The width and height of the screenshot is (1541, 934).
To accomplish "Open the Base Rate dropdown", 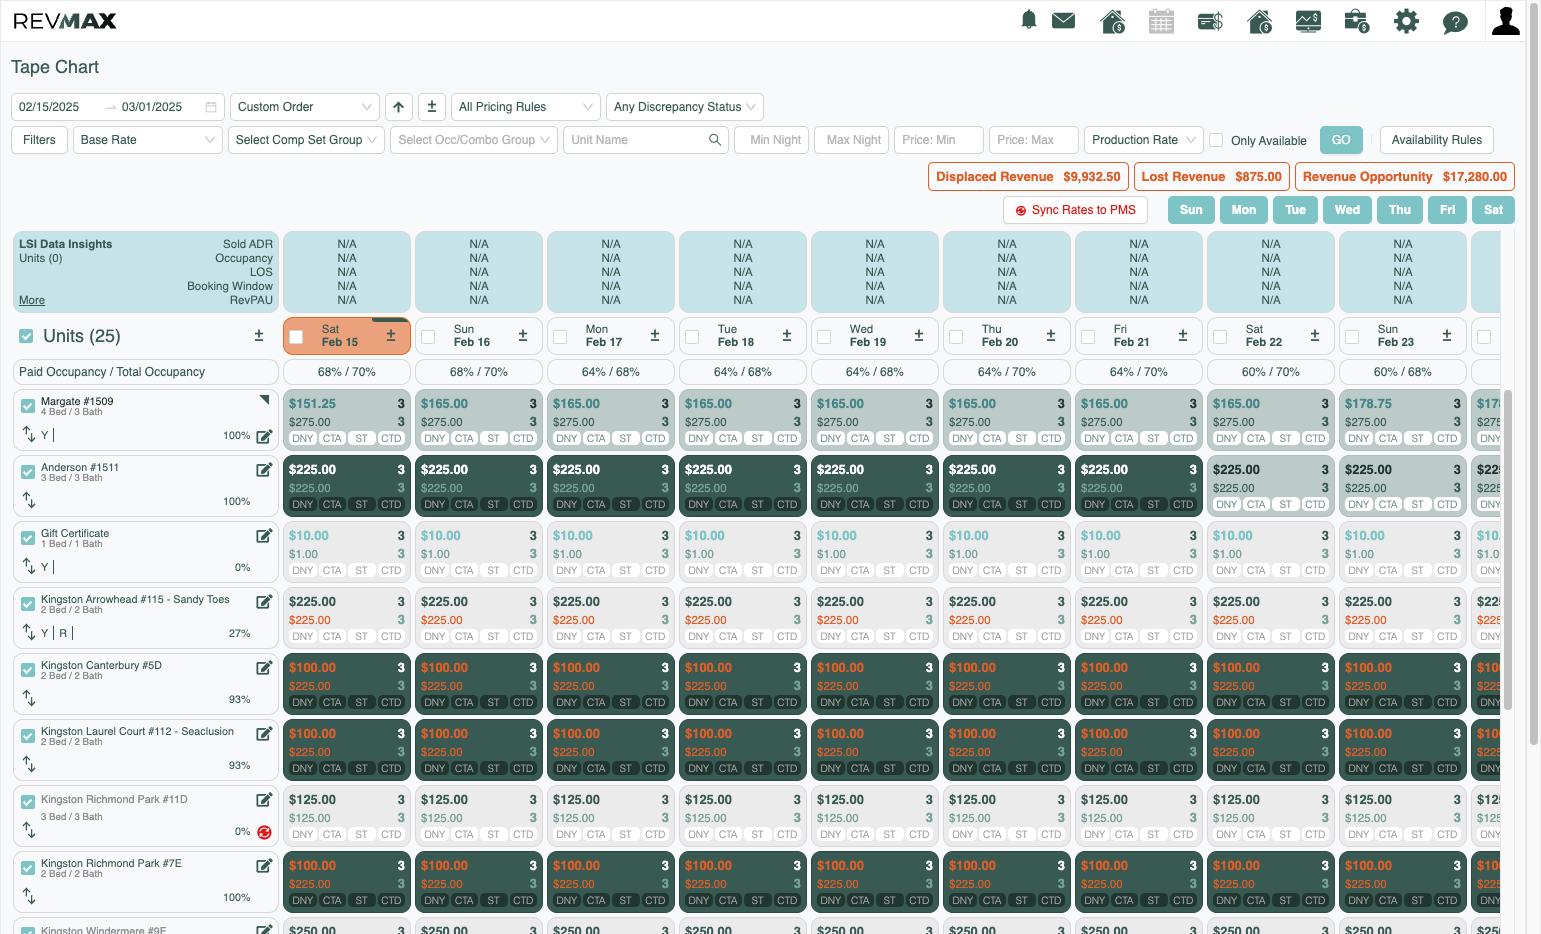I will (x=148, y=140).
